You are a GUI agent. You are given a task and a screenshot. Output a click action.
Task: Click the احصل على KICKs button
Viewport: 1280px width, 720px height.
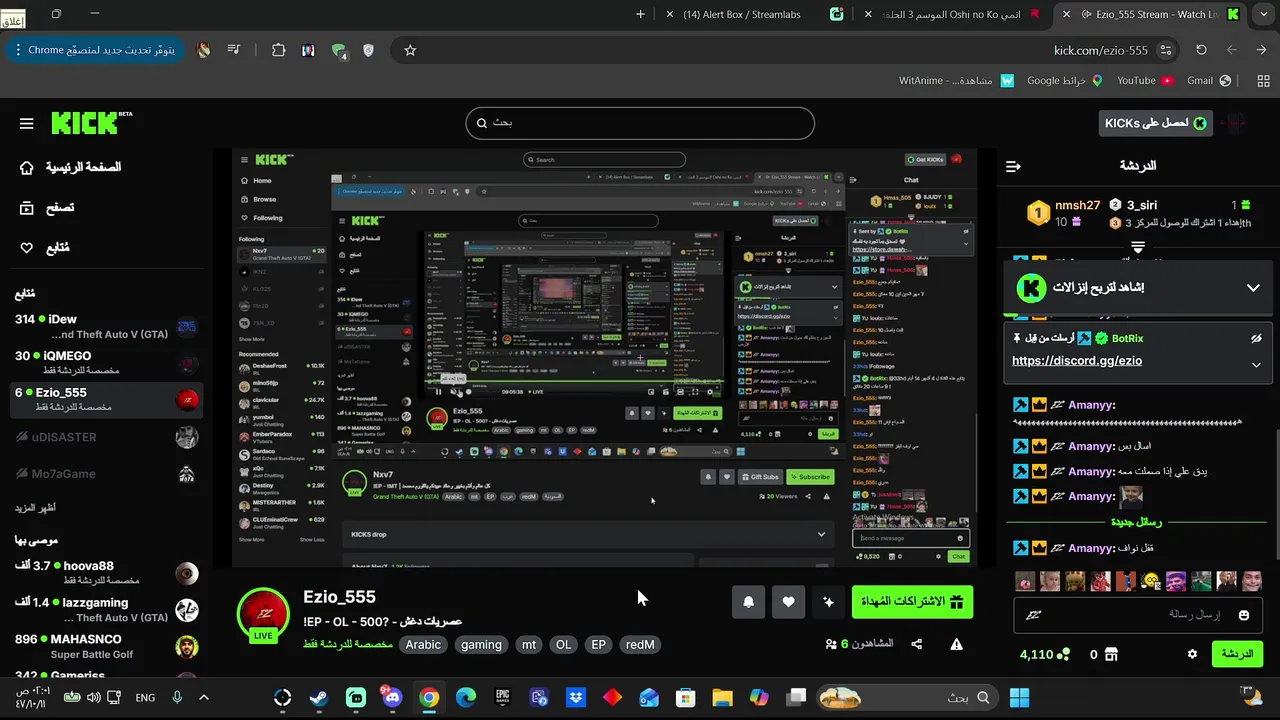click(x=1155, y=123)
